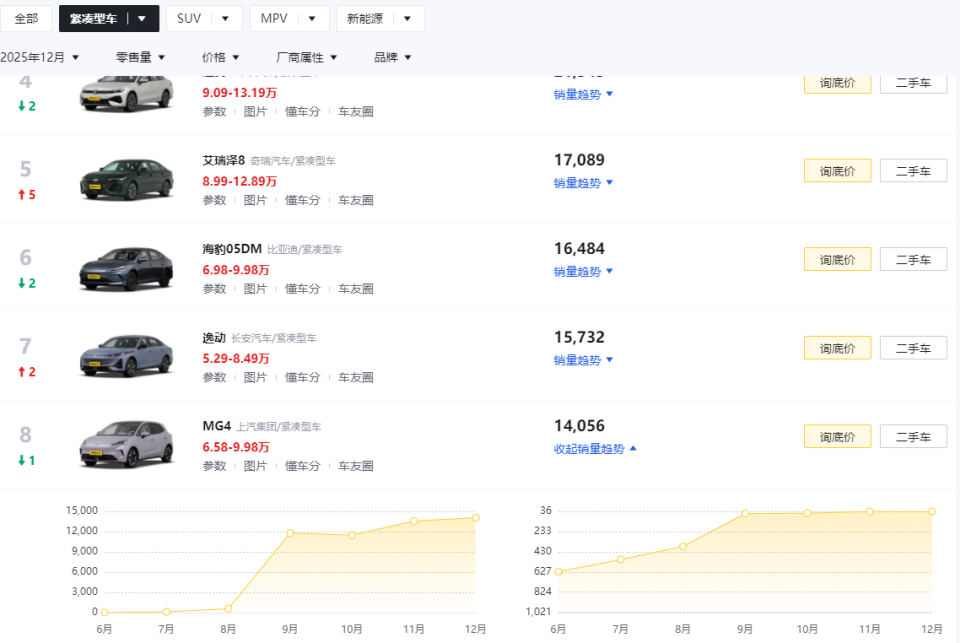The height and width of the screenshot is (643, 960).
Task: Click 二手车 button for MG4
Action: [912, 436]
